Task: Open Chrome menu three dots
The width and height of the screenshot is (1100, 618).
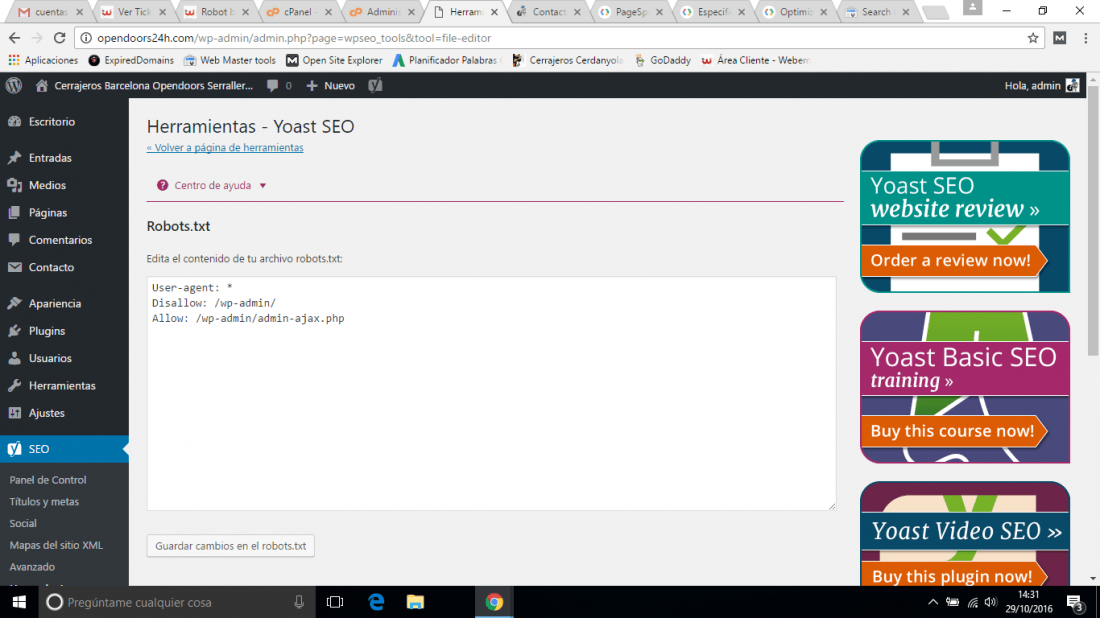Action: point(1085,38)
